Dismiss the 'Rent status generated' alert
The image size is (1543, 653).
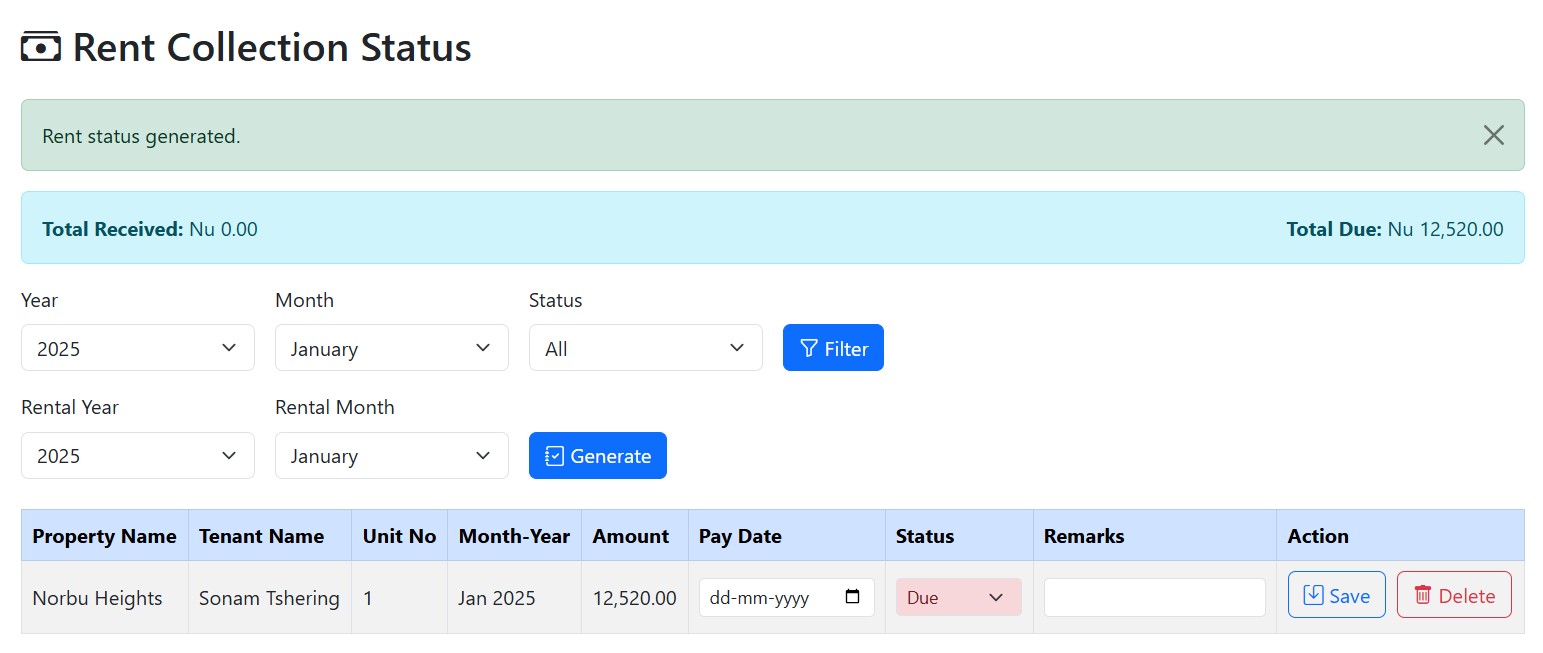(x=1493, y=135)
